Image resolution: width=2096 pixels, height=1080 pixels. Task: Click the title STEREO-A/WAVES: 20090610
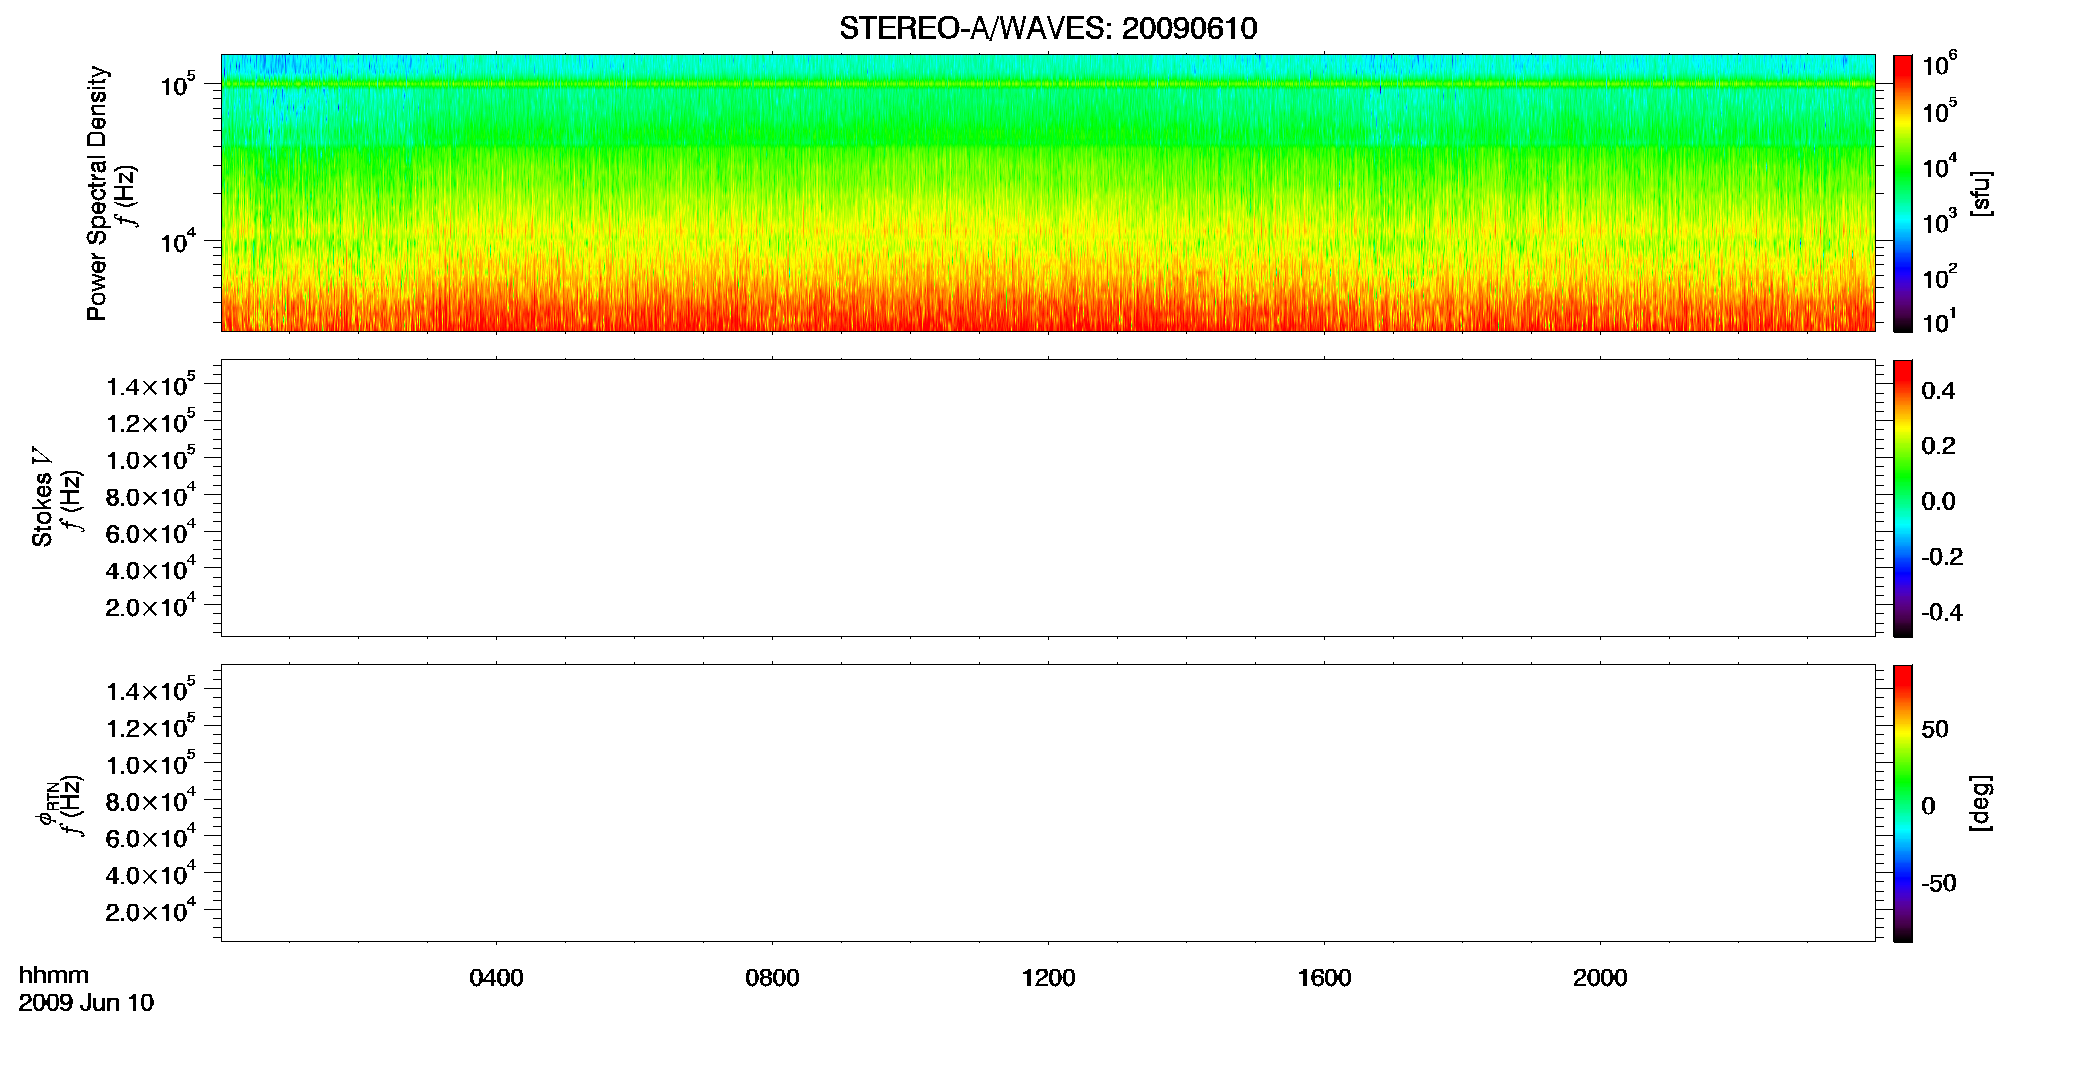1048,28
